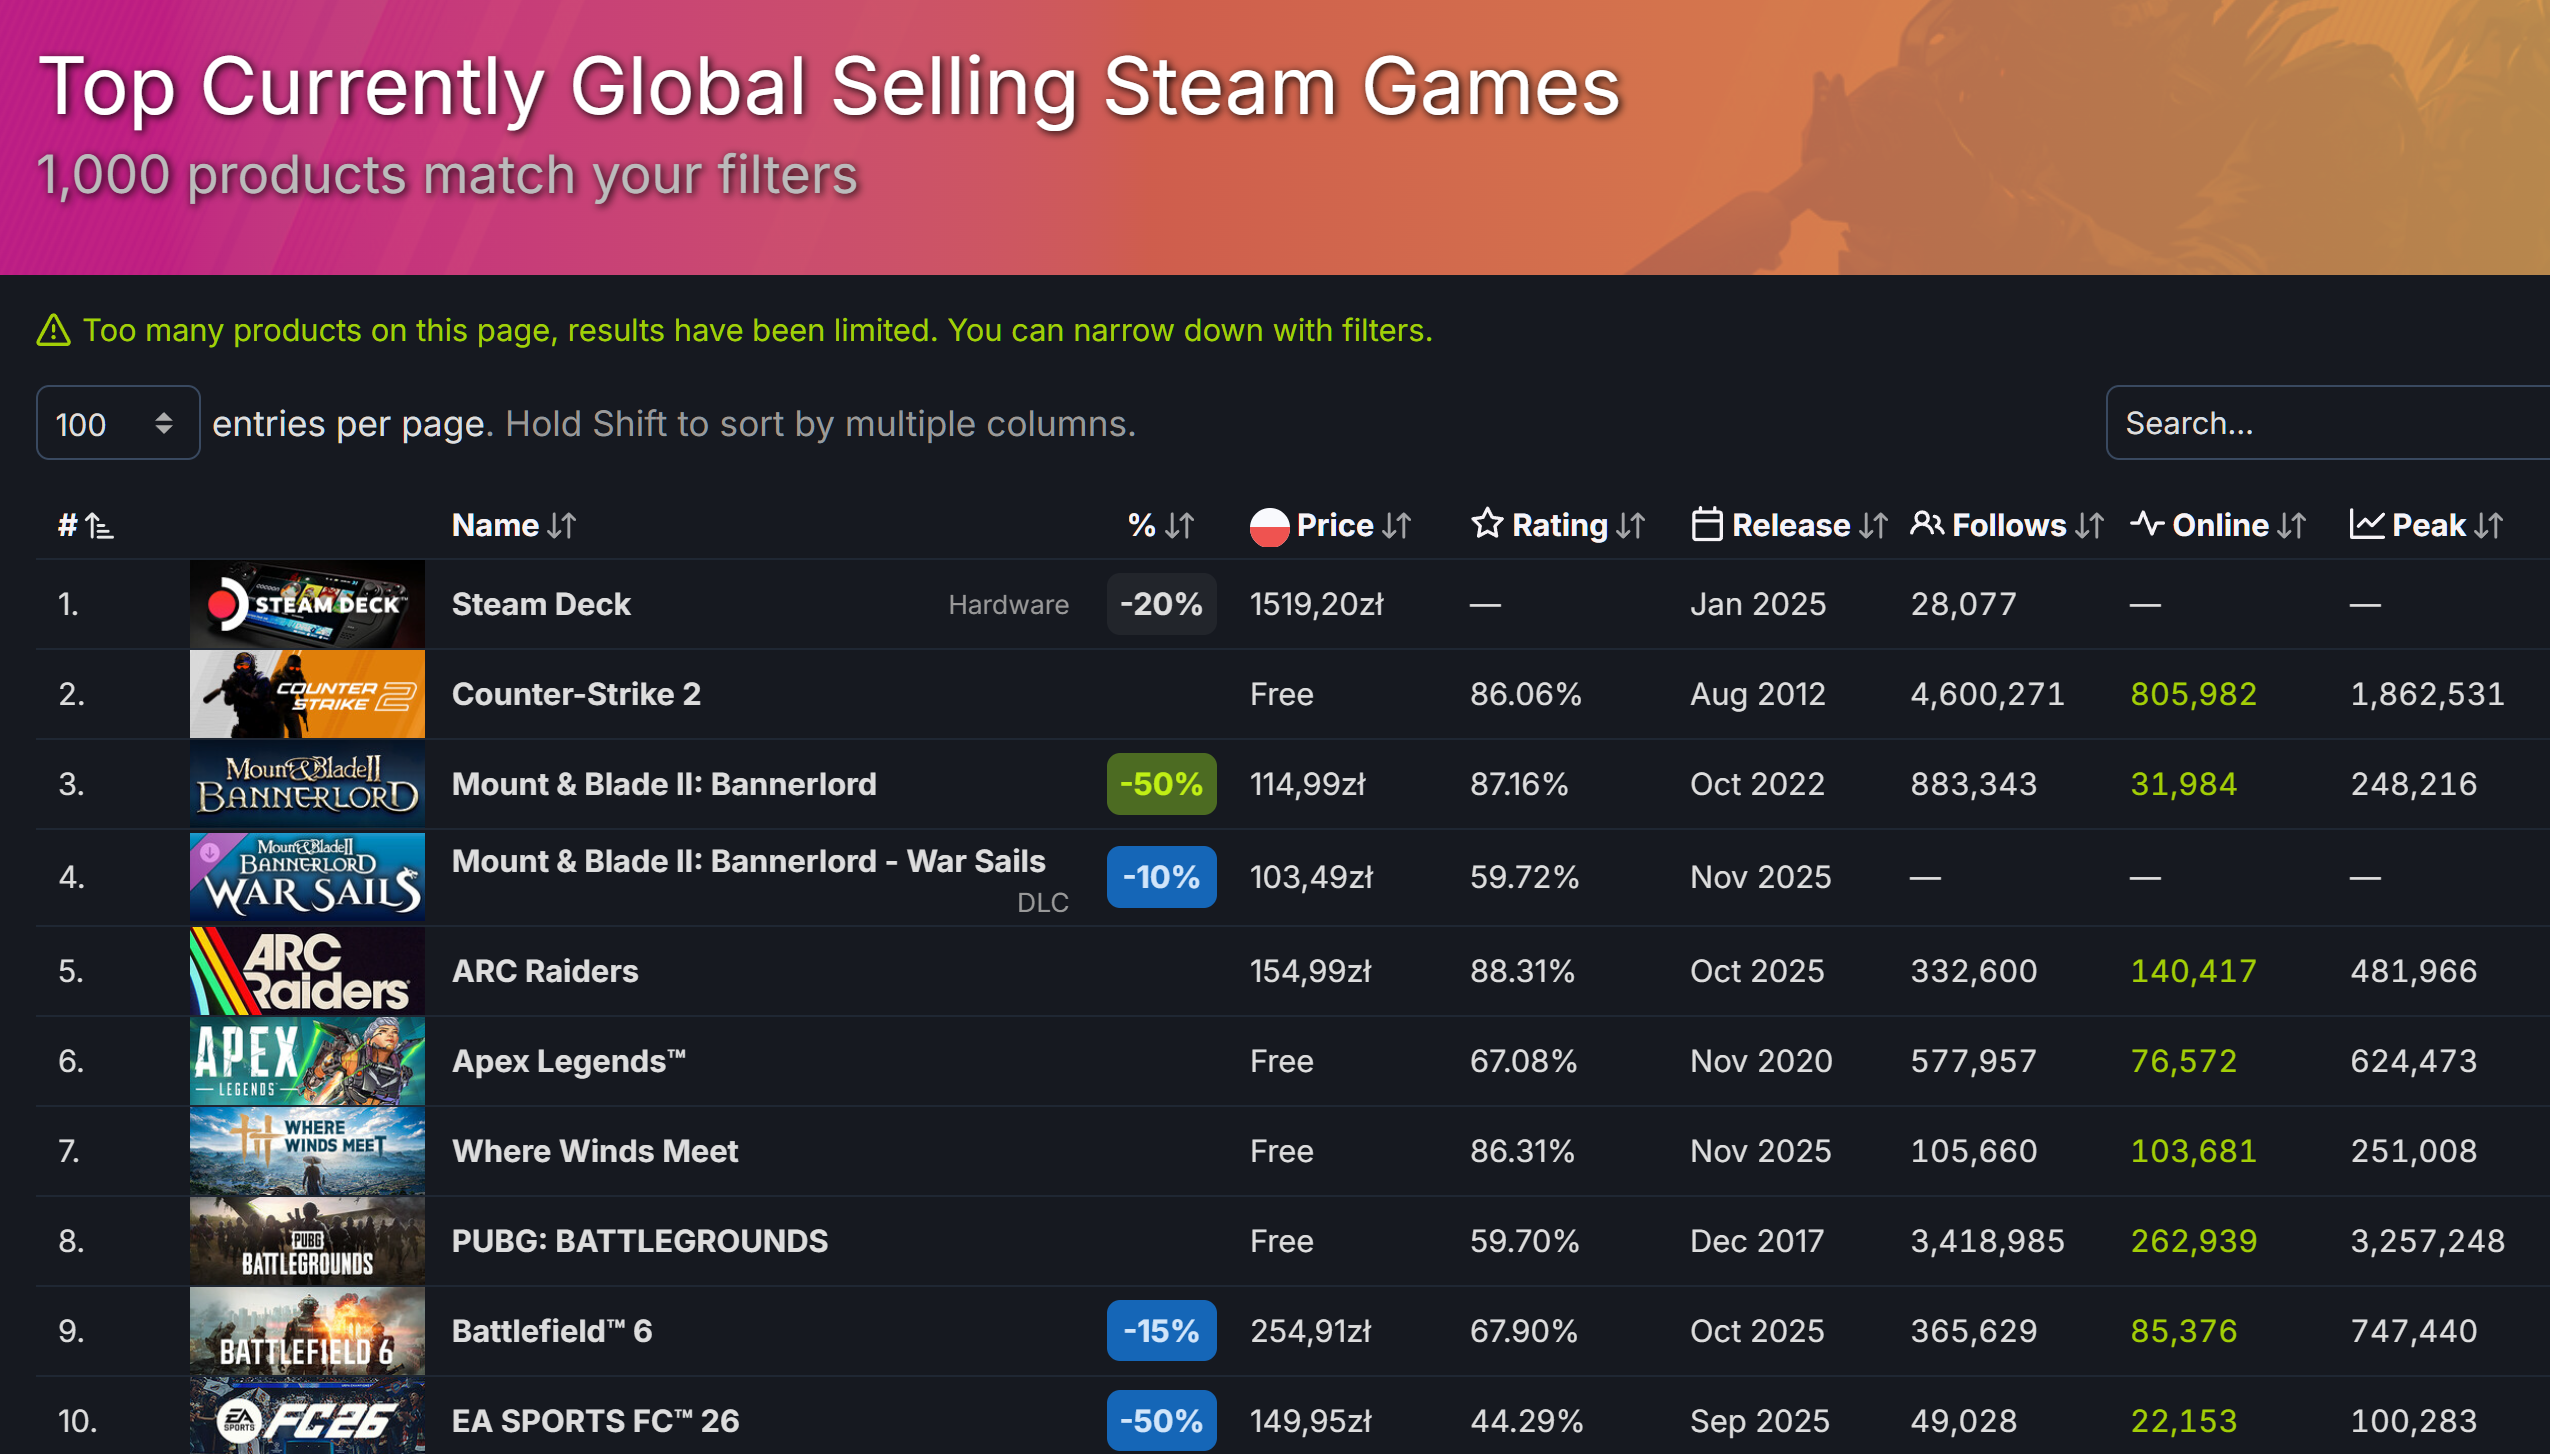Click the Battlefield 6 thumbnail image

coord(307,1331)
